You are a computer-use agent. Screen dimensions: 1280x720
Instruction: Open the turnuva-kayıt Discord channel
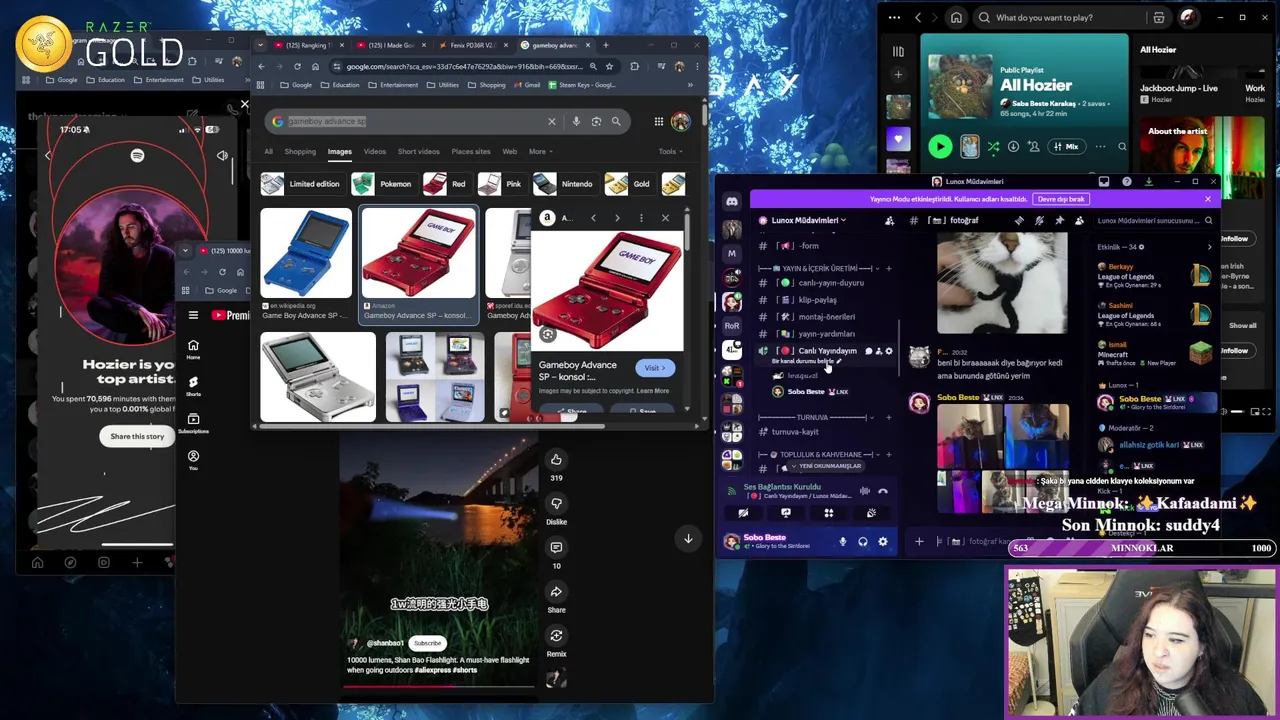click(x=795, y=432)
